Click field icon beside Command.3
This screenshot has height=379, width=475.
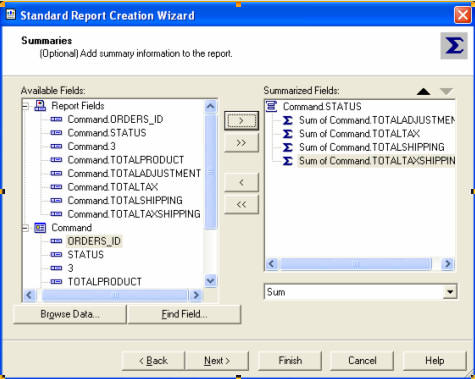coord(56,146)
